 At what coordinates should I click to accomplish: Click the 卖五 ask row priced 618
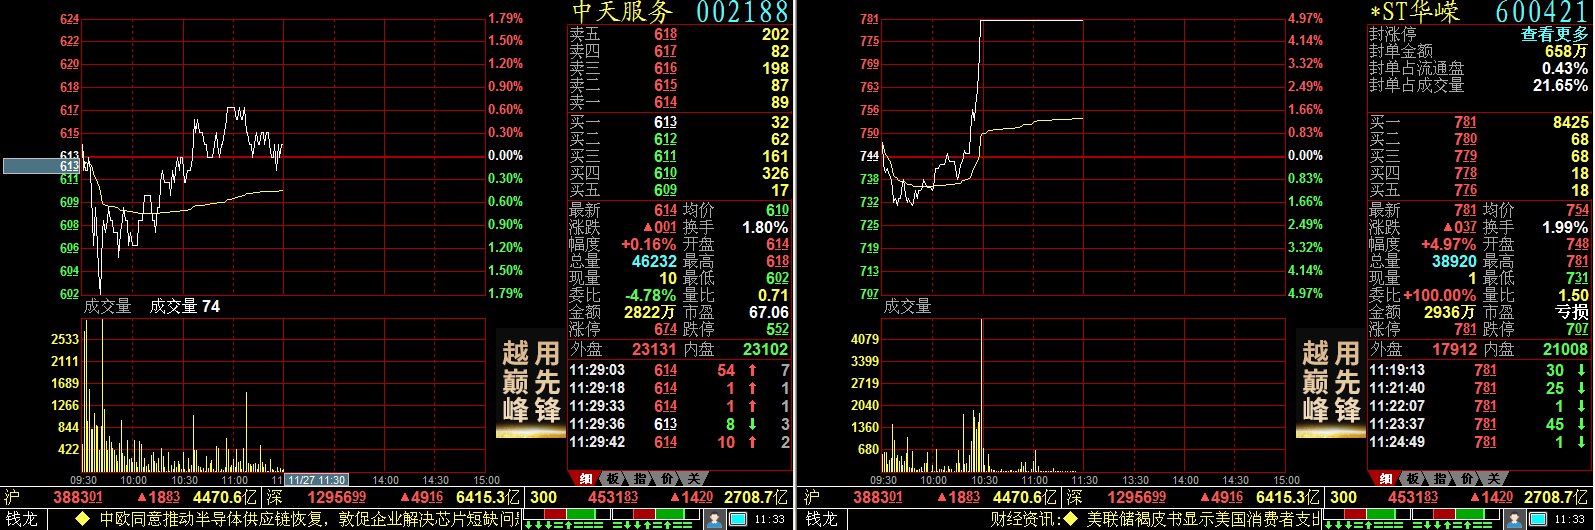pyautogui.click(x=679, y=34)
